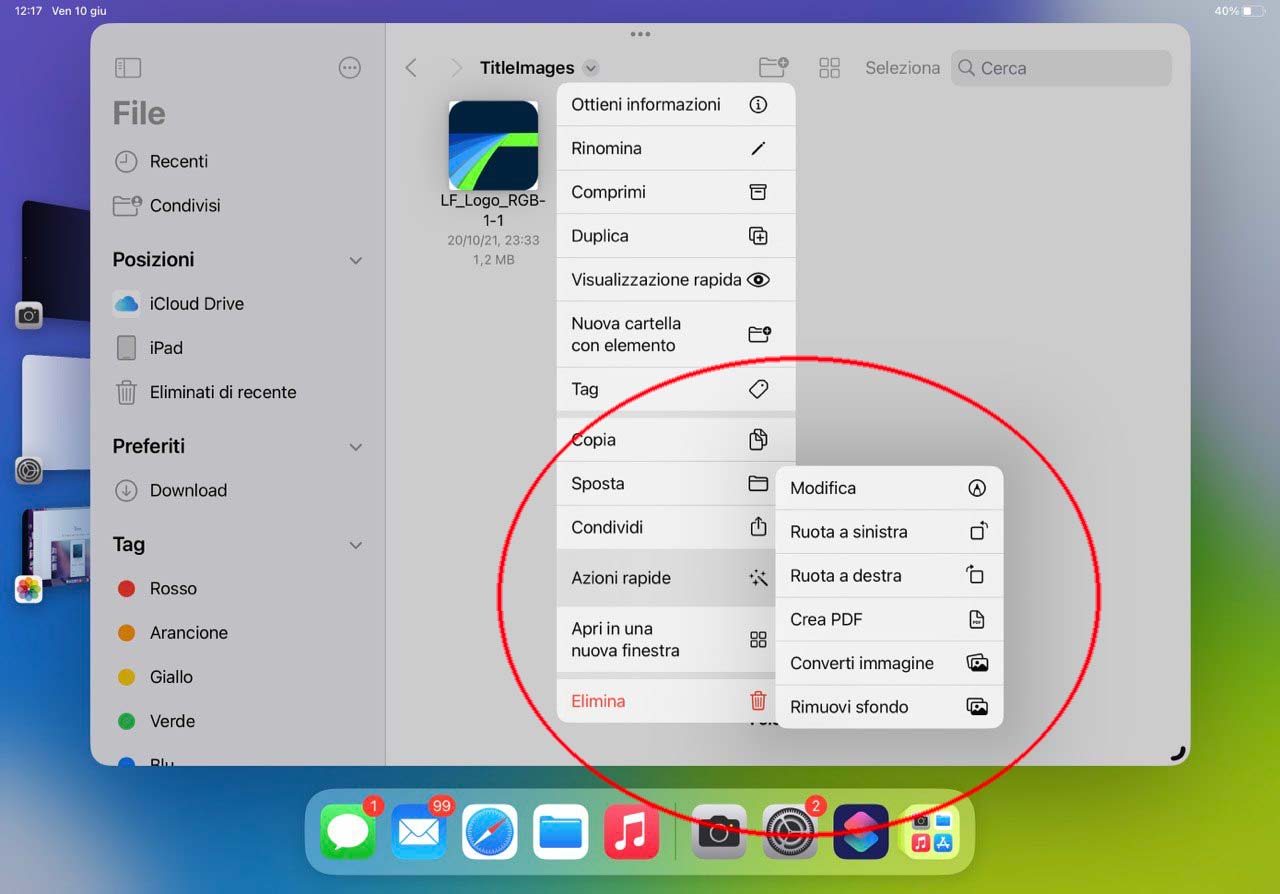Open the TitleImages folder dropdown

[591, 68]
